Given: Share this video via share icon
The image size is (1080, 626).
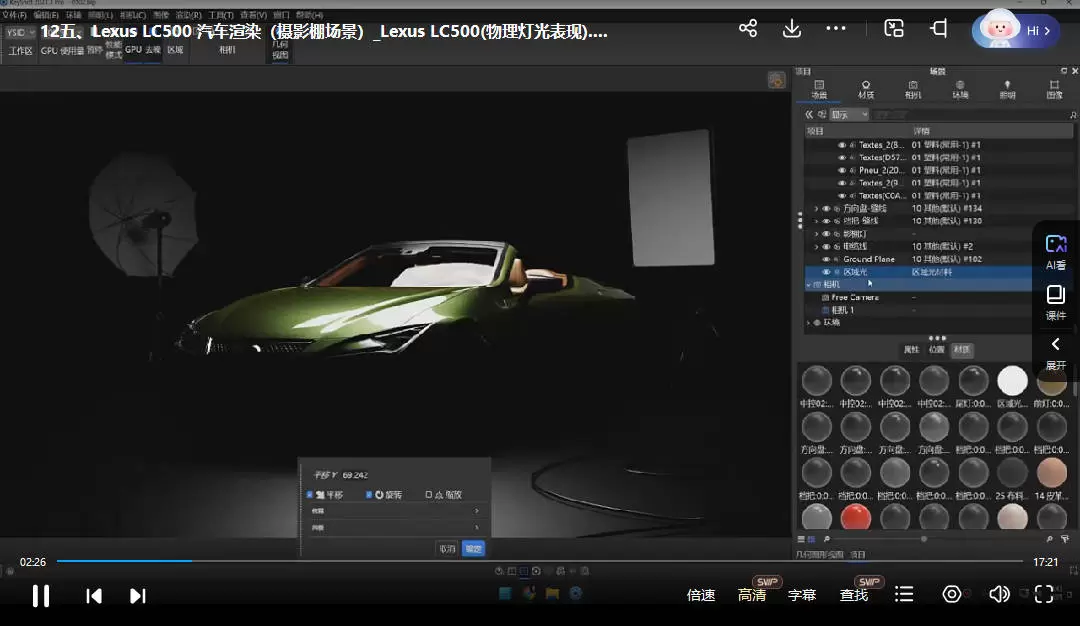Looking at the screenshot, I should pos(748,28).
